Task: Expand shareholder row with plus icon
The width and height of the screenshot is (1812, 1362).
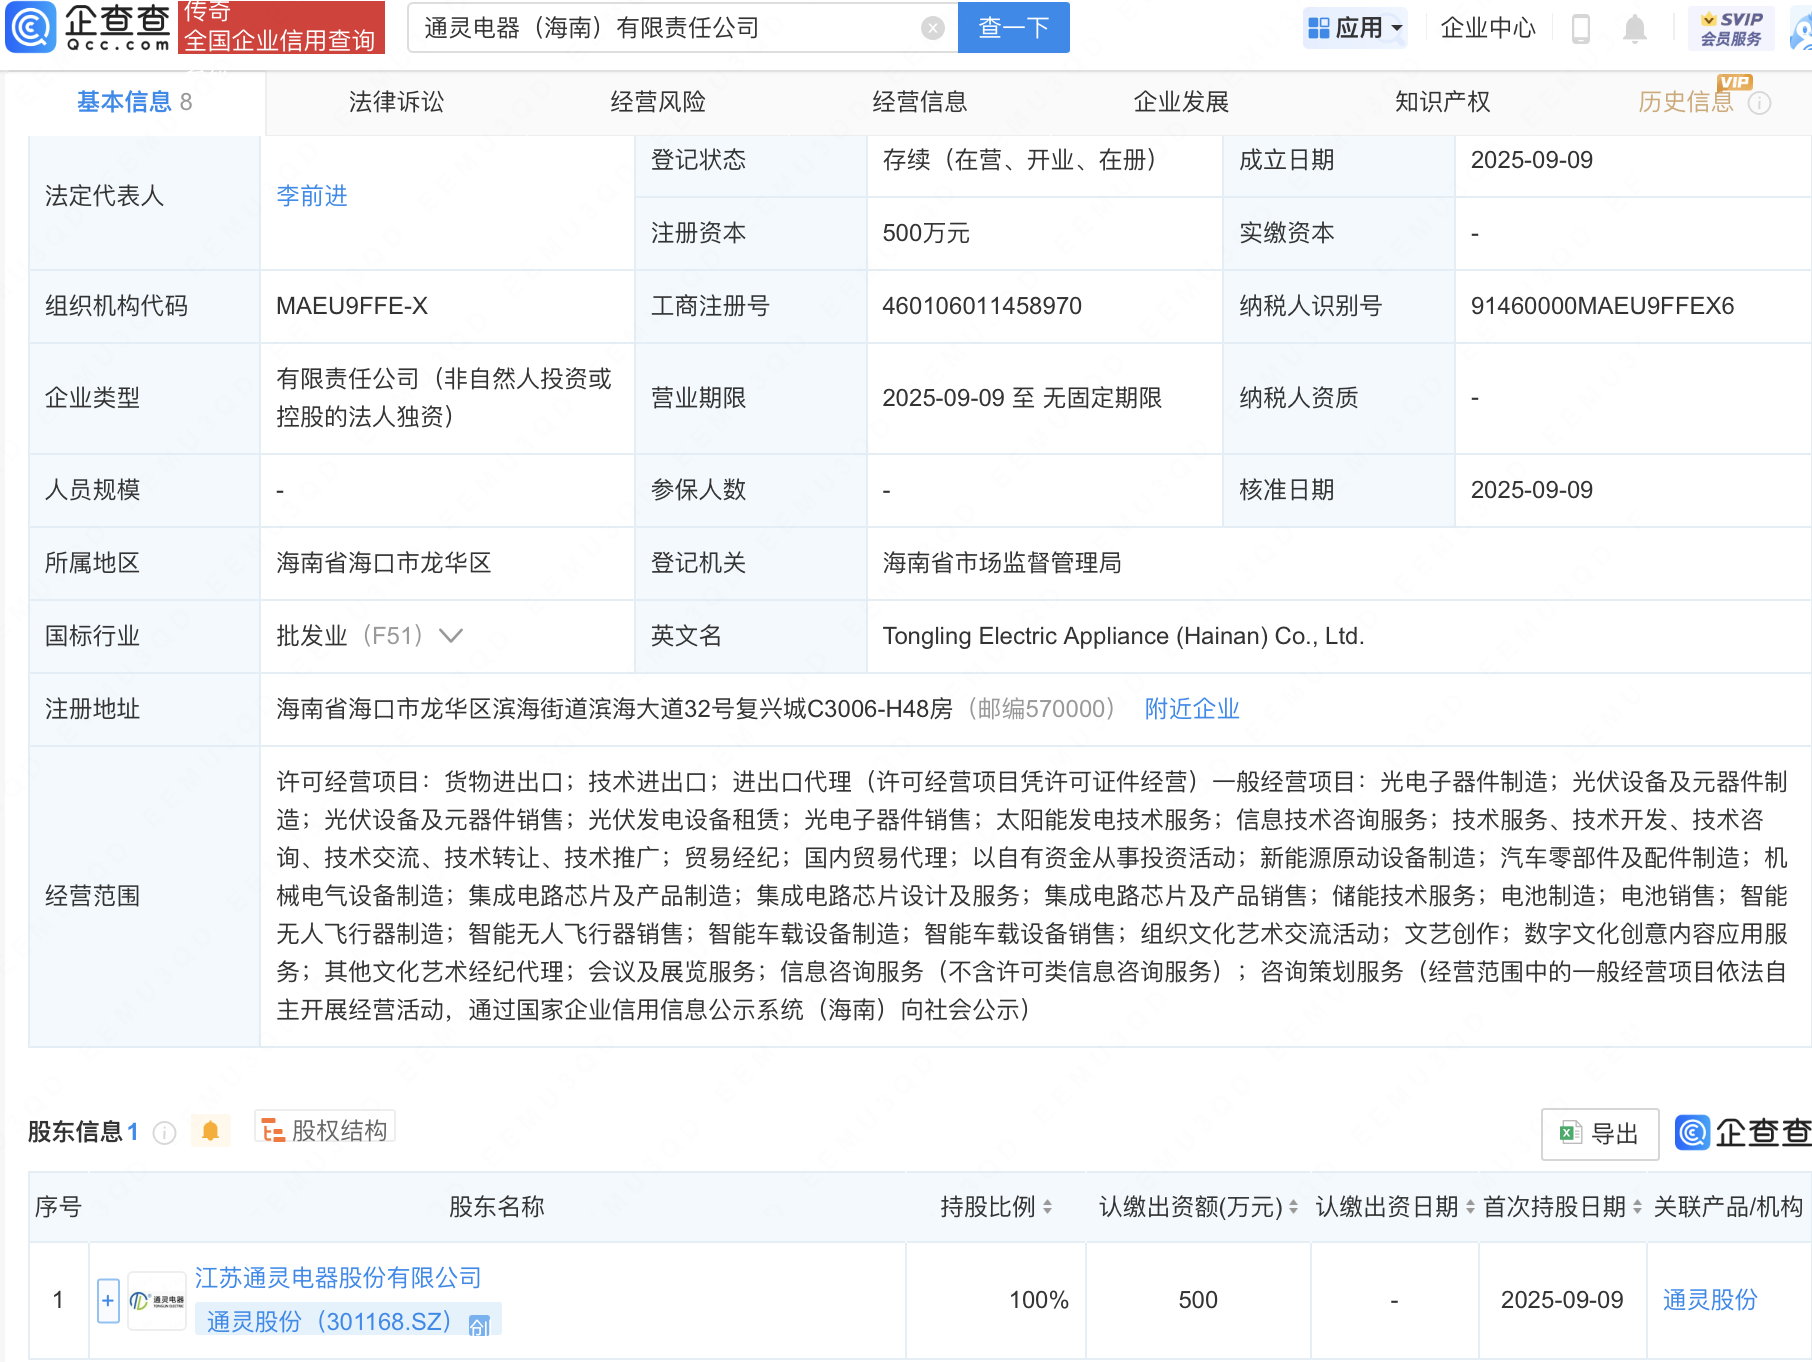Action: [x=108, y=1300]
